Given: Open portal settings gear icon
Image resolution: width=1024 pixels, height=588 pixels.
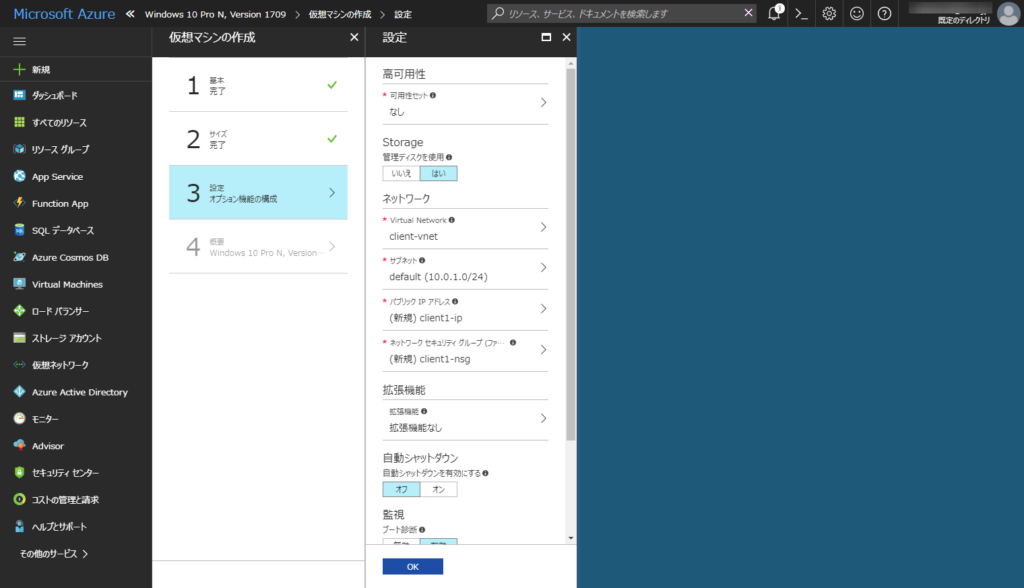Looking at the screenshot, I should [x=829, y=13].
